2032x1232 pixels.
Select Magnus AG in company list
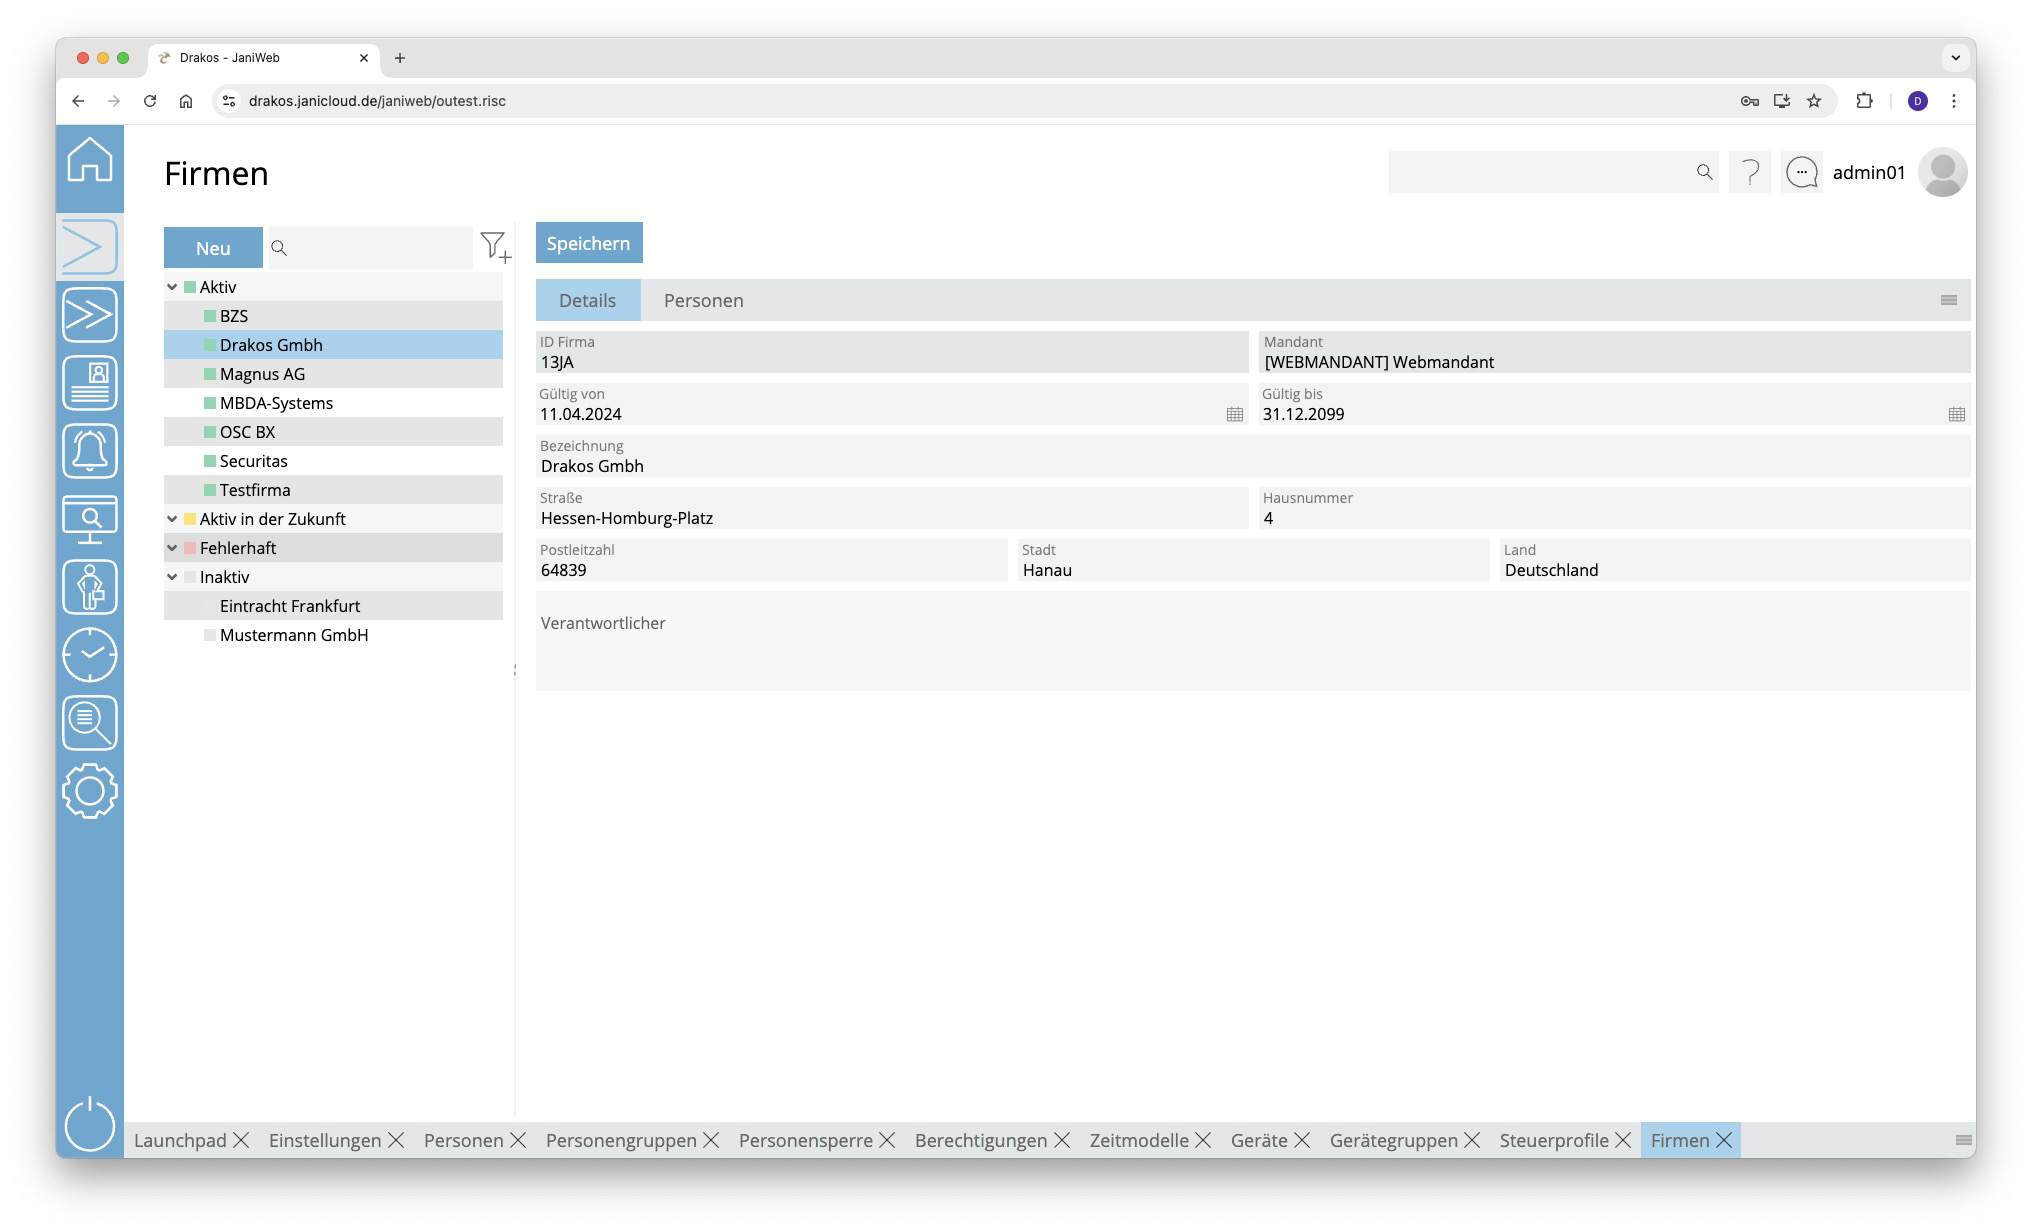click(x=262, y=374)
